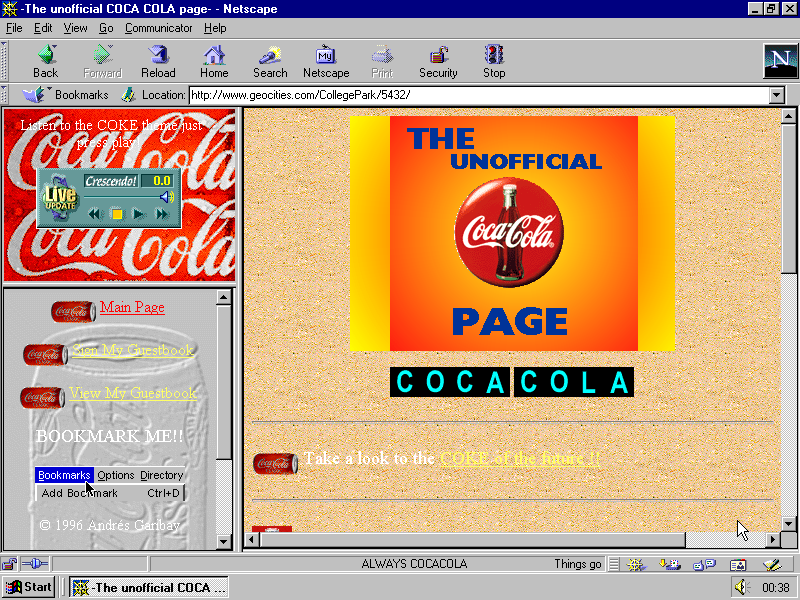The height and width of the screenshot is (600, 800).
Task: Open the Address Book from the component bar
Action: coord(738,564)
